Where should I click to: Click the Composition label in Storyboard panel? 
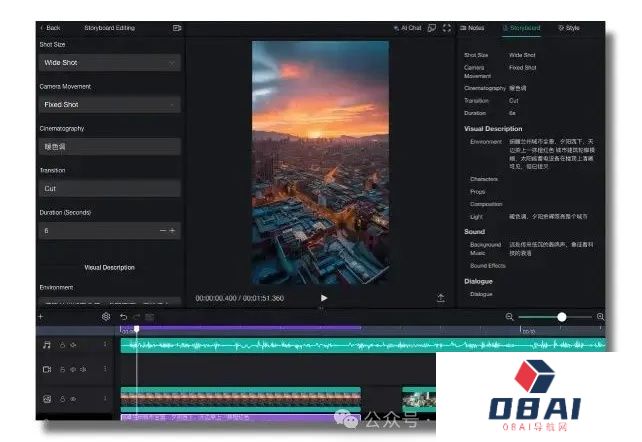(486, 204)
